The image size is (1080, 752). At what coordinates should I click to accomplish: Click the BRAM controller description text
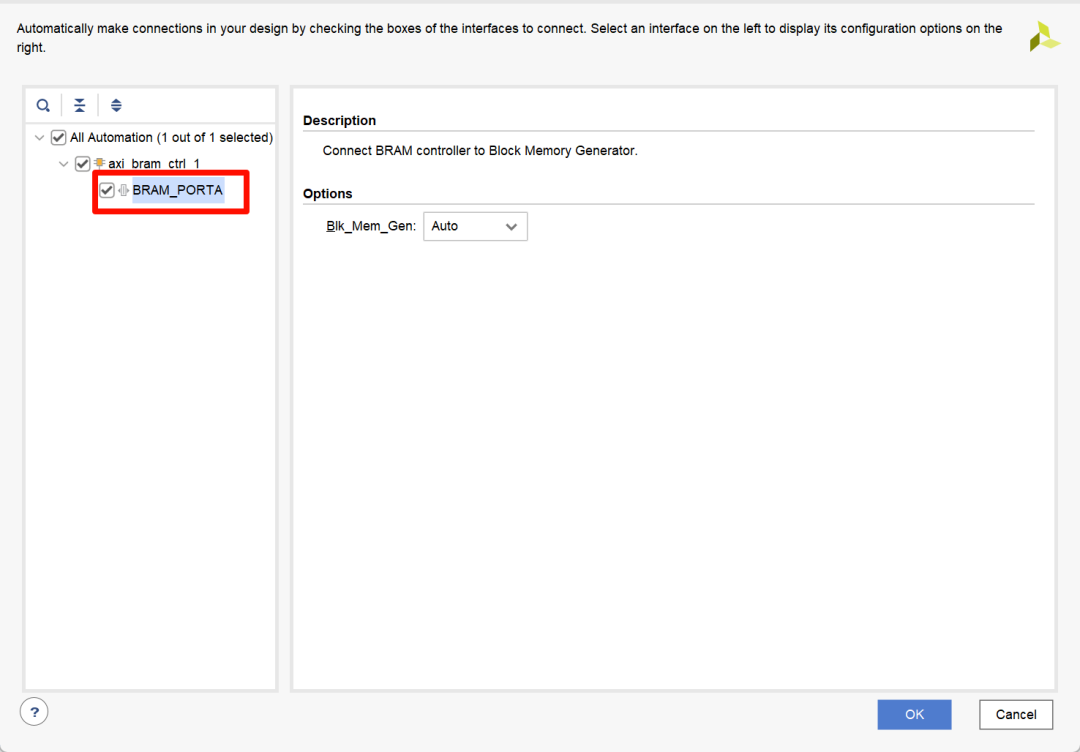click(x=479, y=151)
